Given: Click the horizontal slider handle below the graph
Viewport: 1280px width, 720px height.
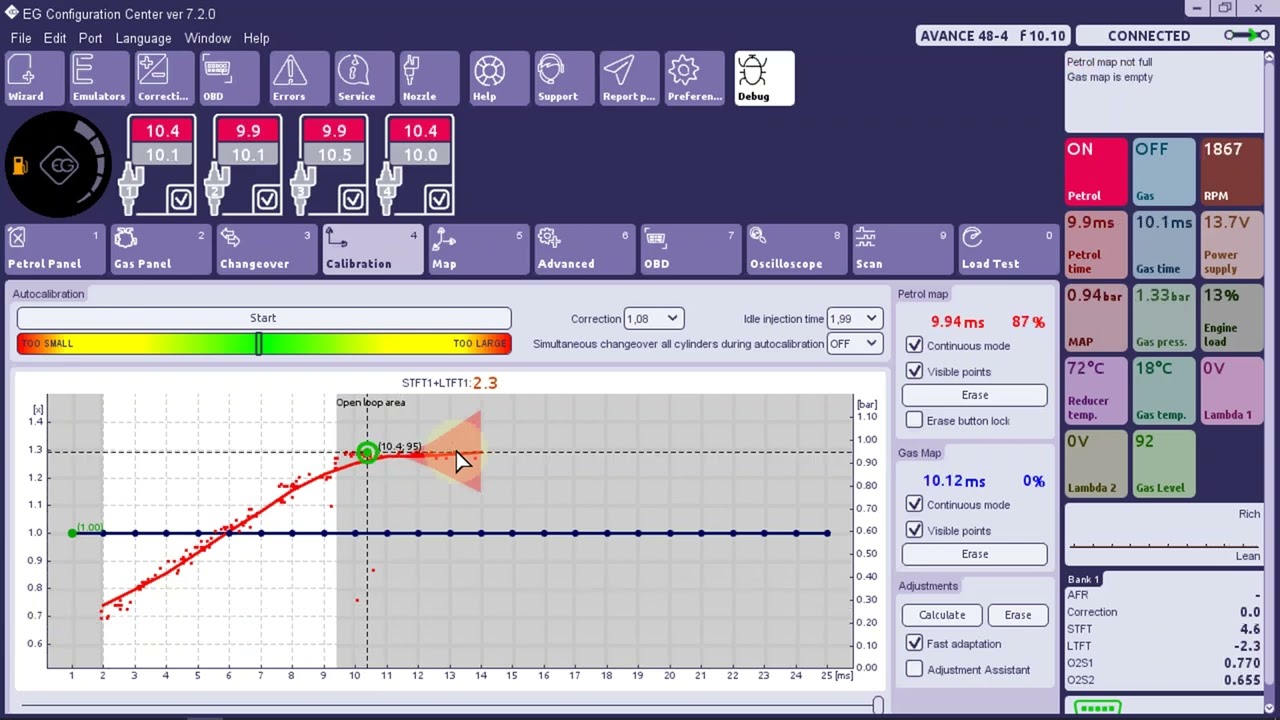Looking at the screenshot, I should coord(877,706).
